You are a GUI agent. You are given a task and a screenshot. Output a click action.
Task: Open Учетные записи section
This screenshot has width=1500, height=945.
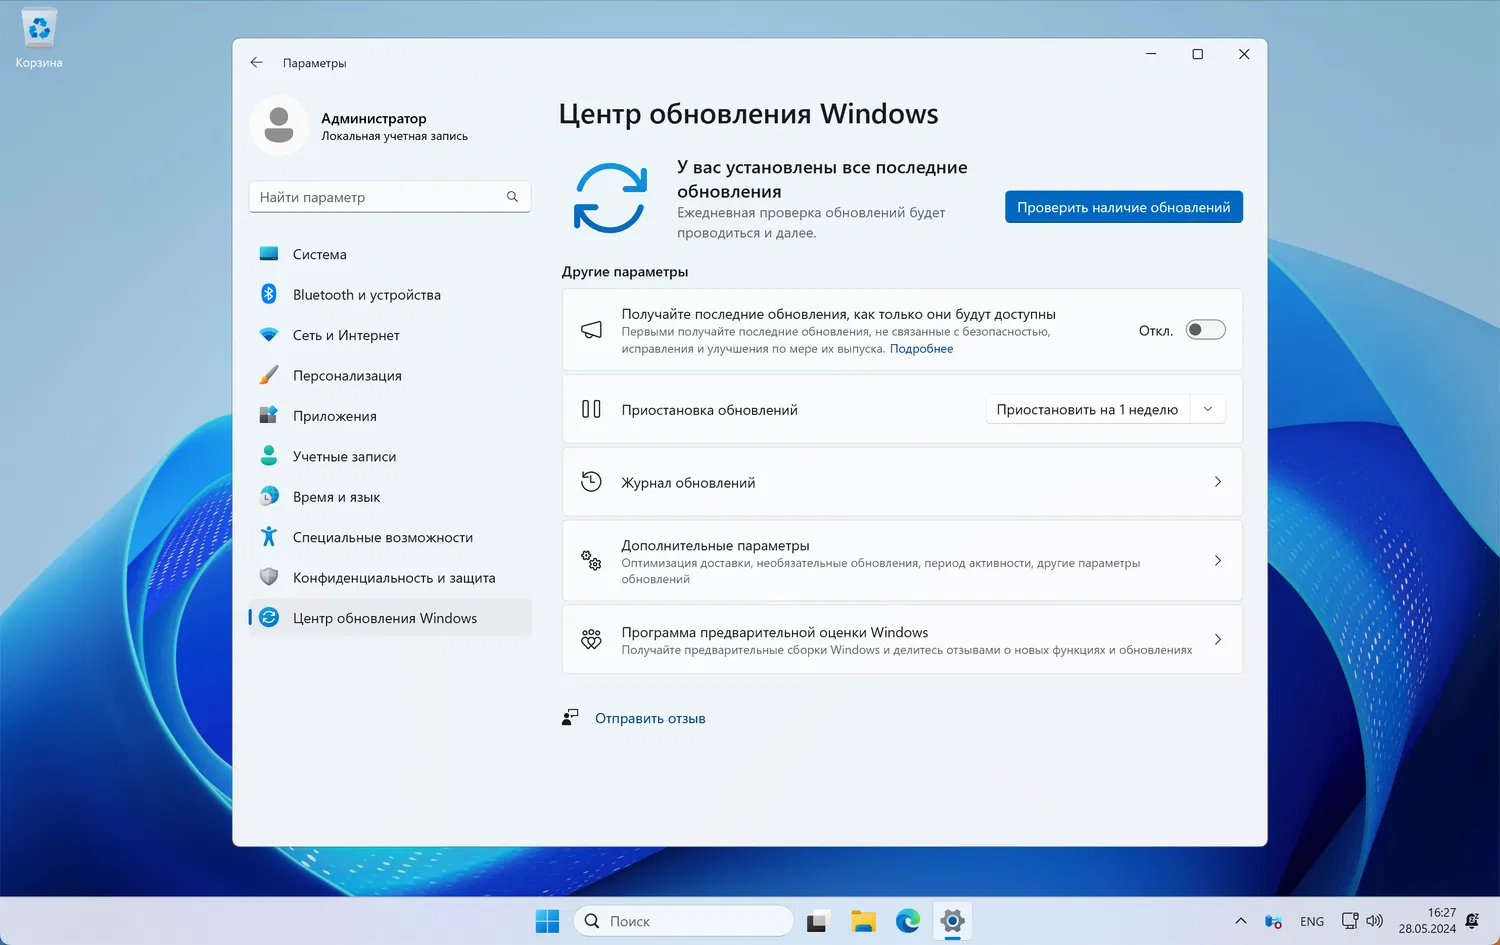point(390,456)
